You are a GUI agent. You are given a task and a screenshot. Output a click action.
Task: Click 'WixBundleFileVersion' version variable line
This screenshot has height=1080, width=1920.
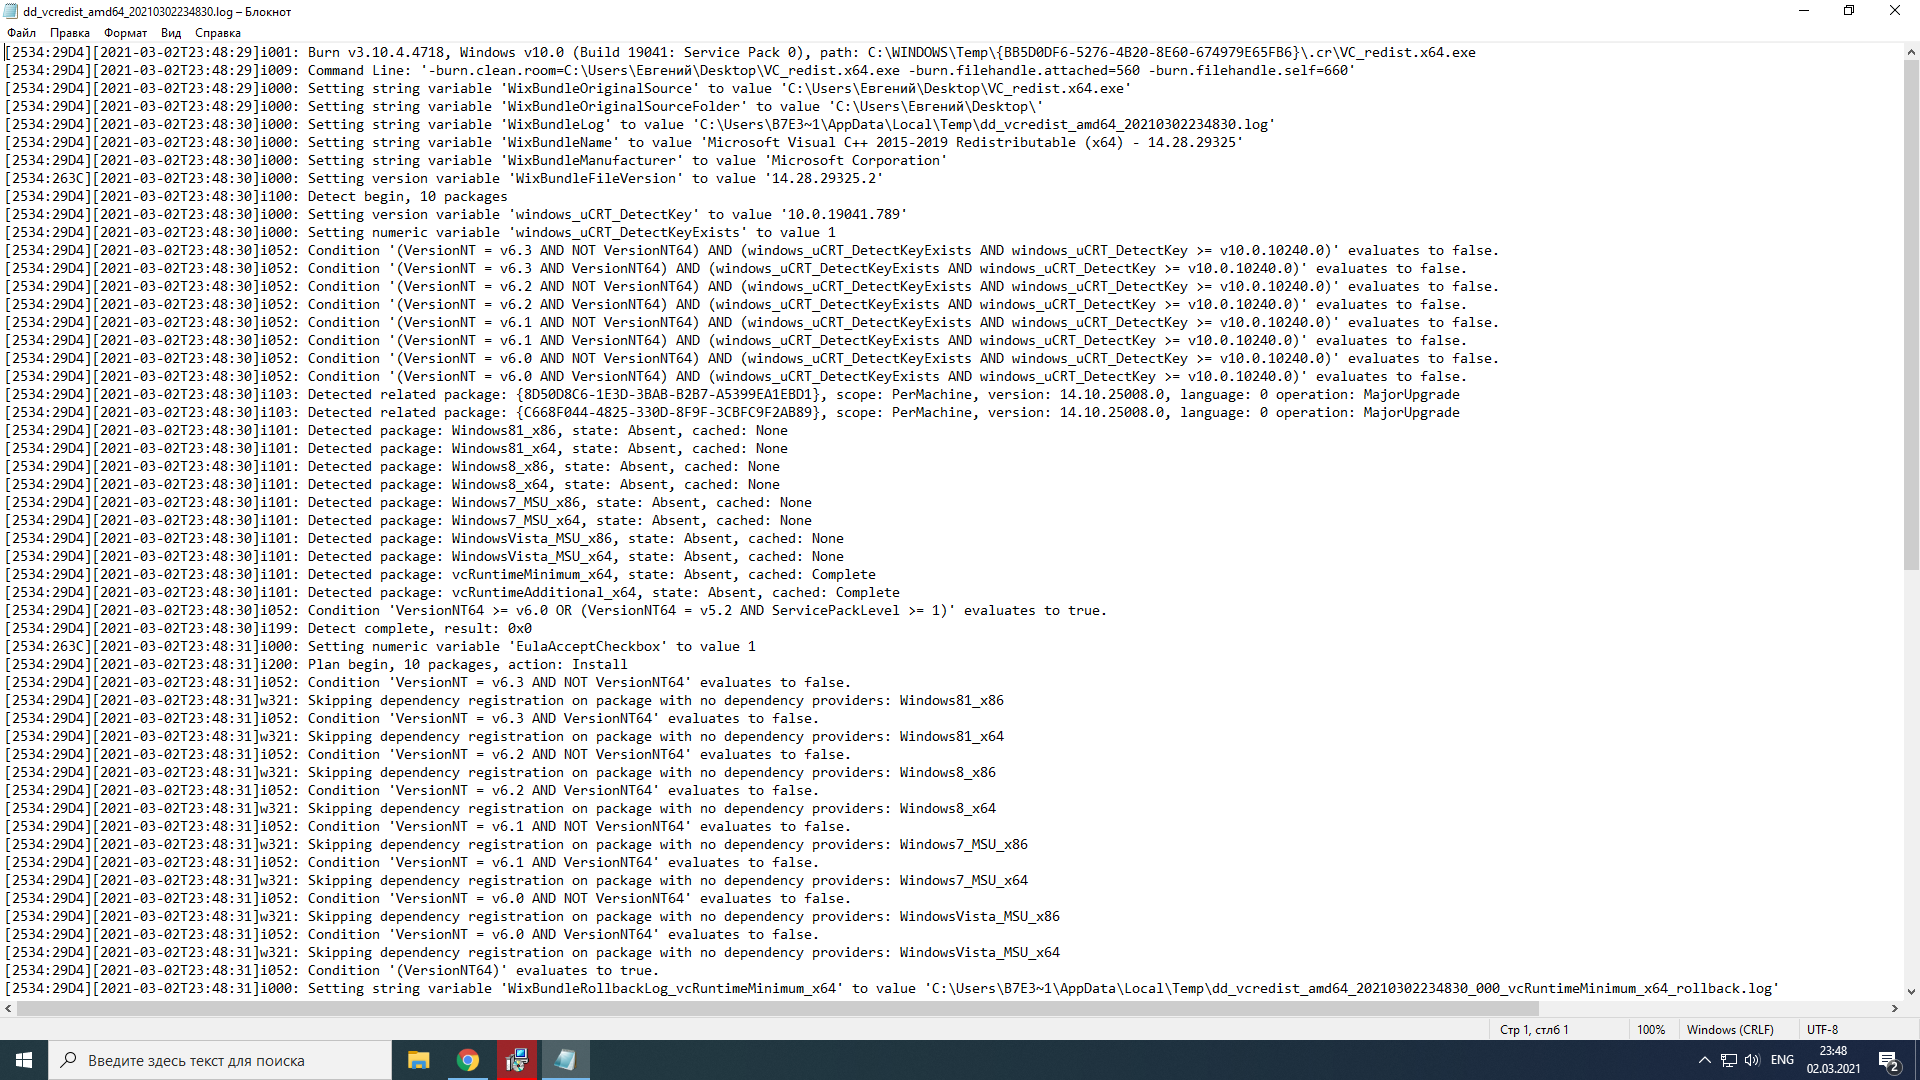444,179
